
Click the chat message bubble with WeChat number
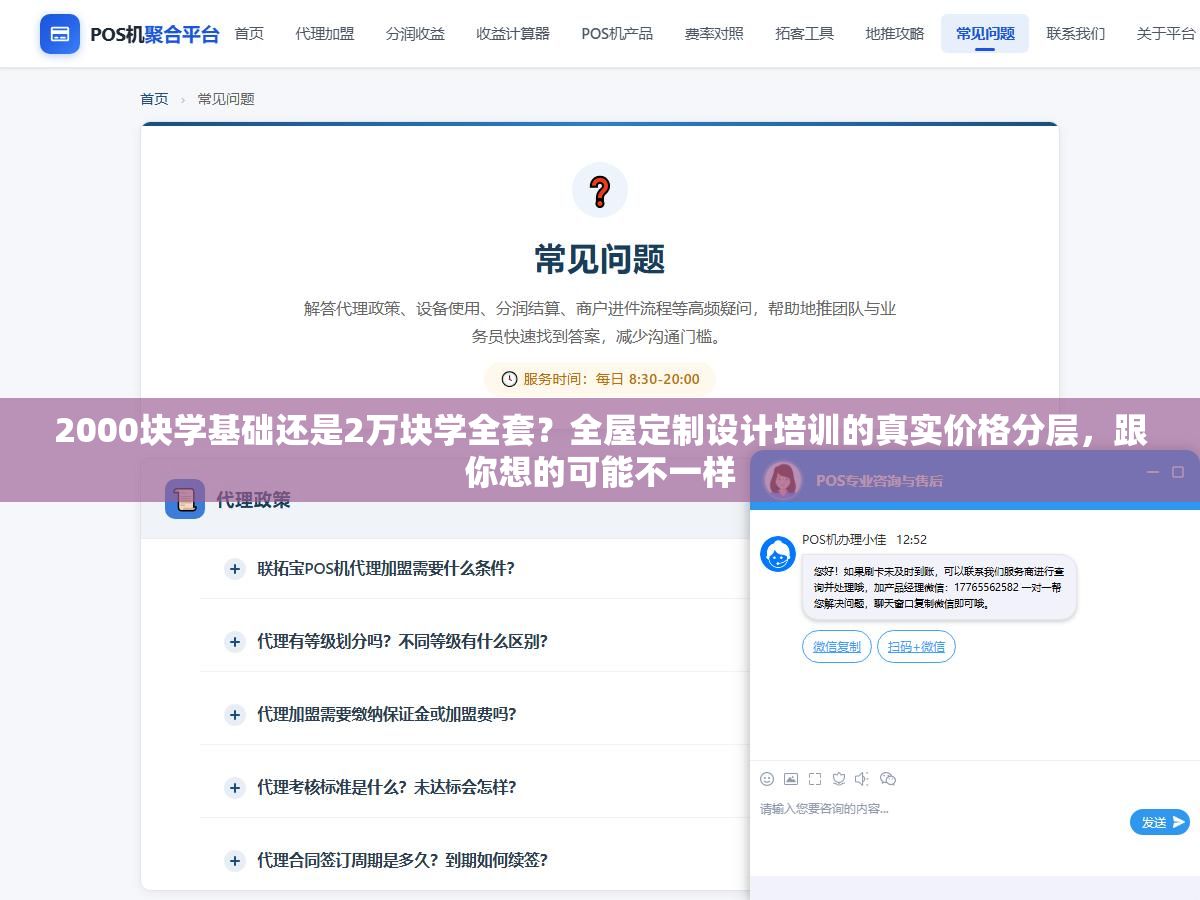[x=939, y=587]
